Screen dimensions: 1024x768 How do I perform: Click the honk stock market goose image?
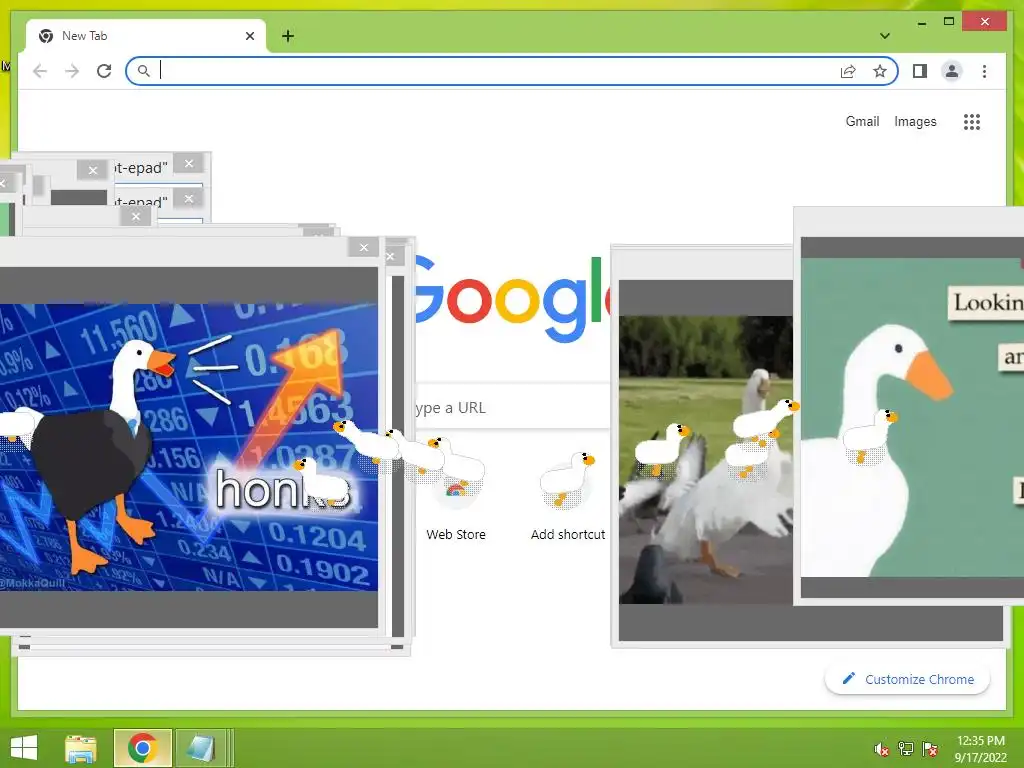click(x=189, y=447)
